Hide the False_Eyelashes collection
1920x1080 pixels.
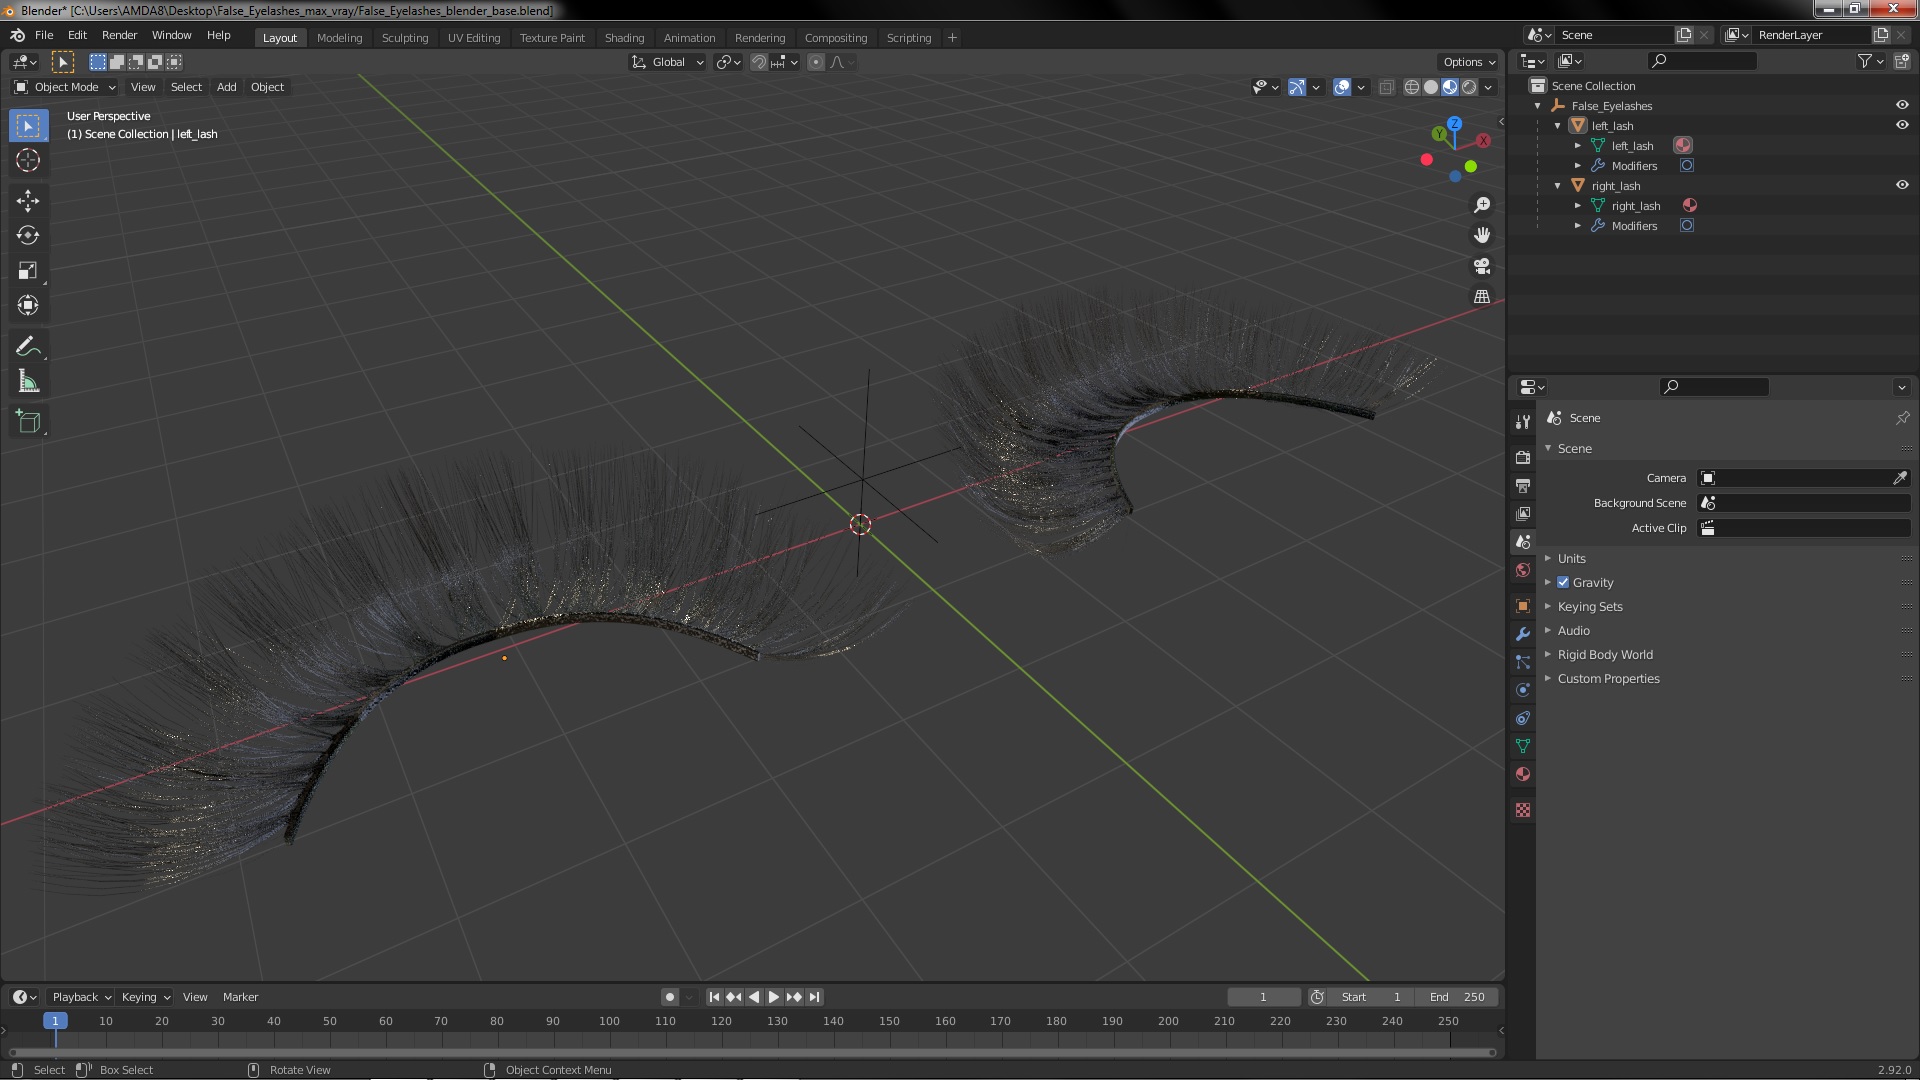(1902, 105)
